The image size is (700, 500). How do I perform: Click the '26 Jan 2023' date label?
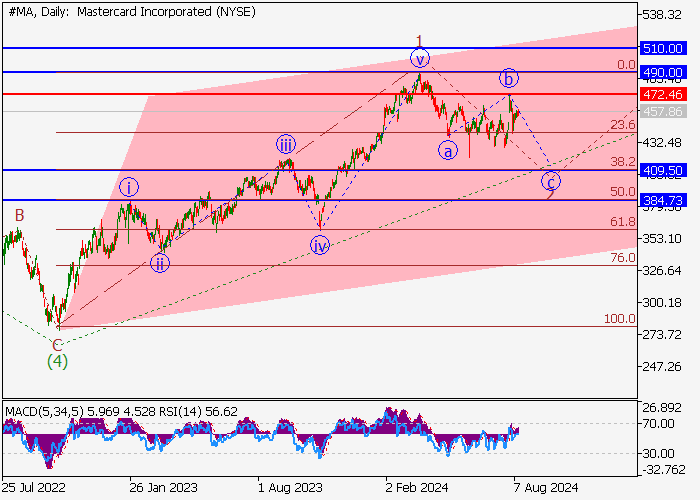pos(163,487)
